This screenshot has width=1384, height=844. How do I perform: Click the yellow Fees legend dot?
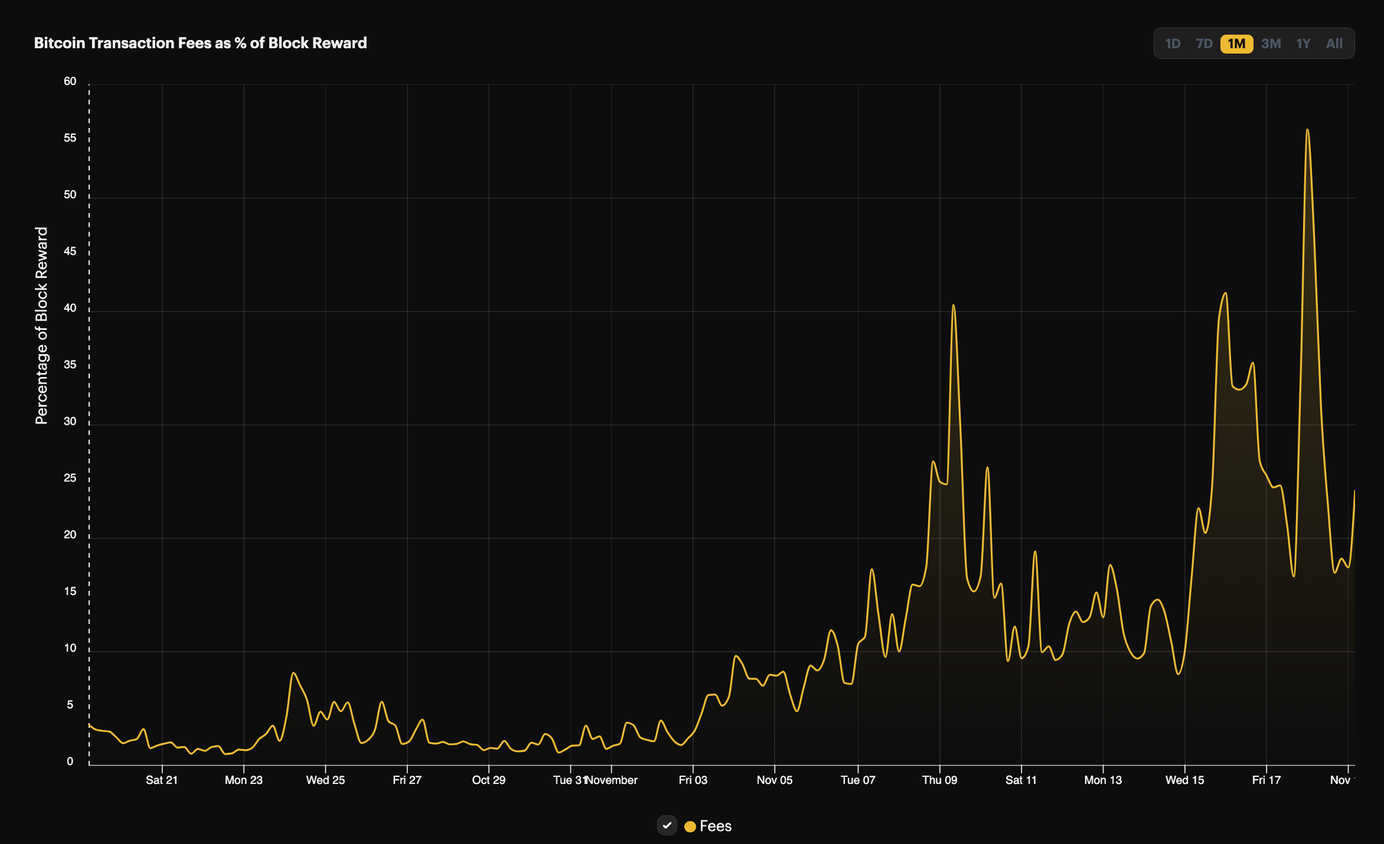688,826
